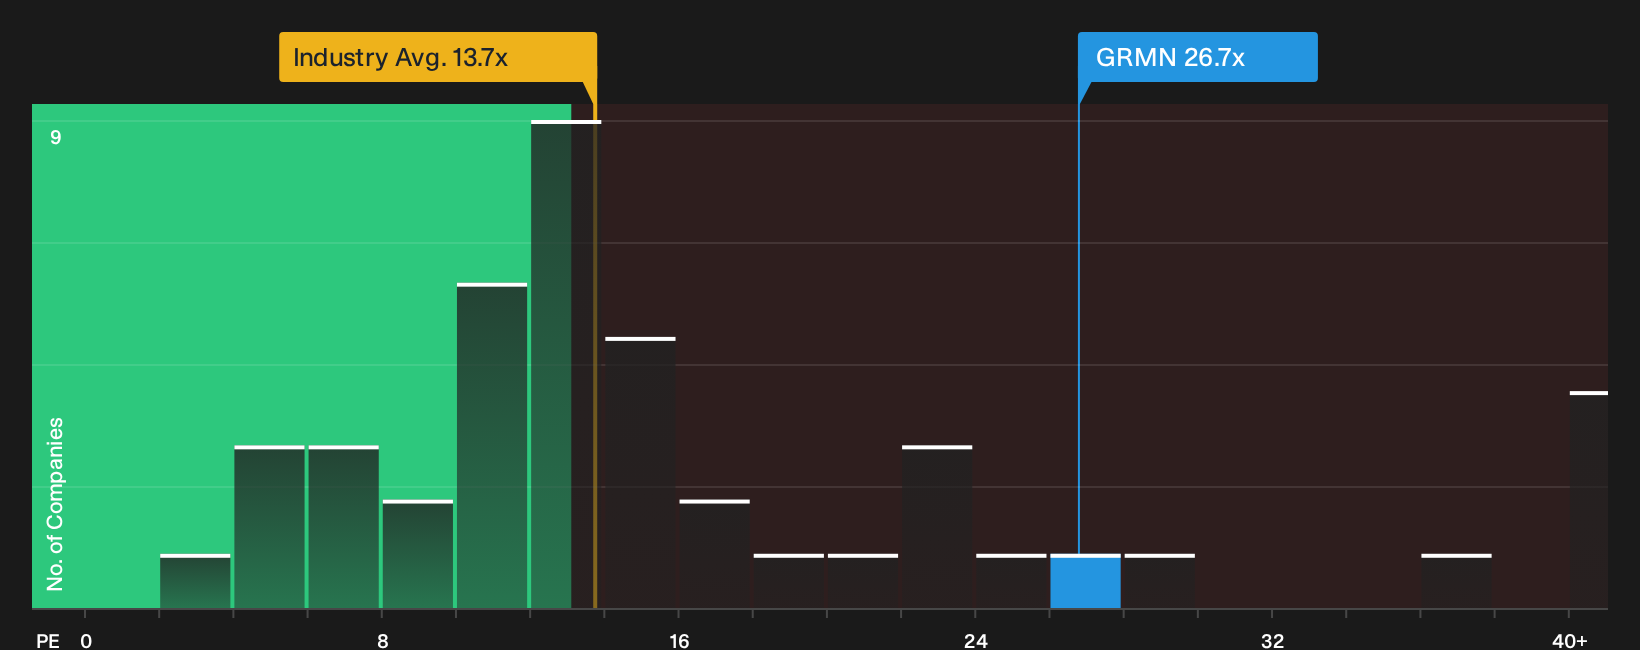Click the PE axis label 40+
Screen dimensions: 1640x650
1570,641
